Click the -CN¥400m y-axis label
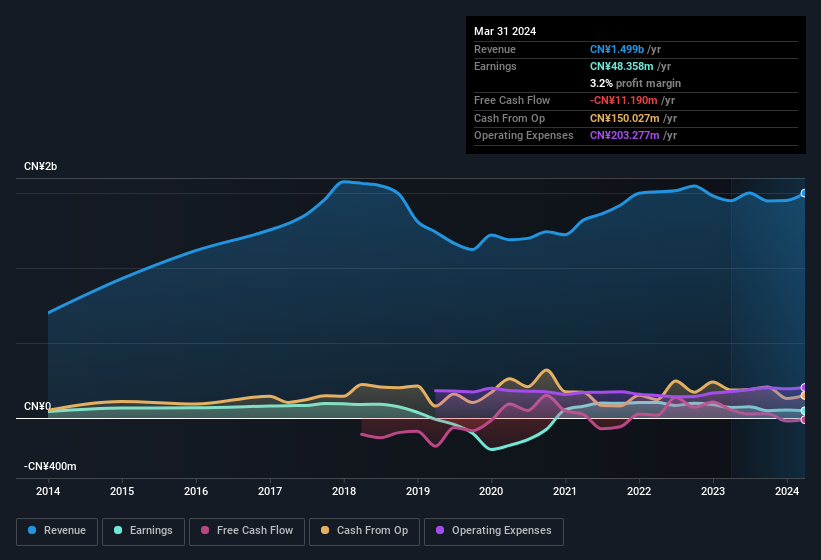Viewport: 821px width, 560px height. [x=50, y=466]
